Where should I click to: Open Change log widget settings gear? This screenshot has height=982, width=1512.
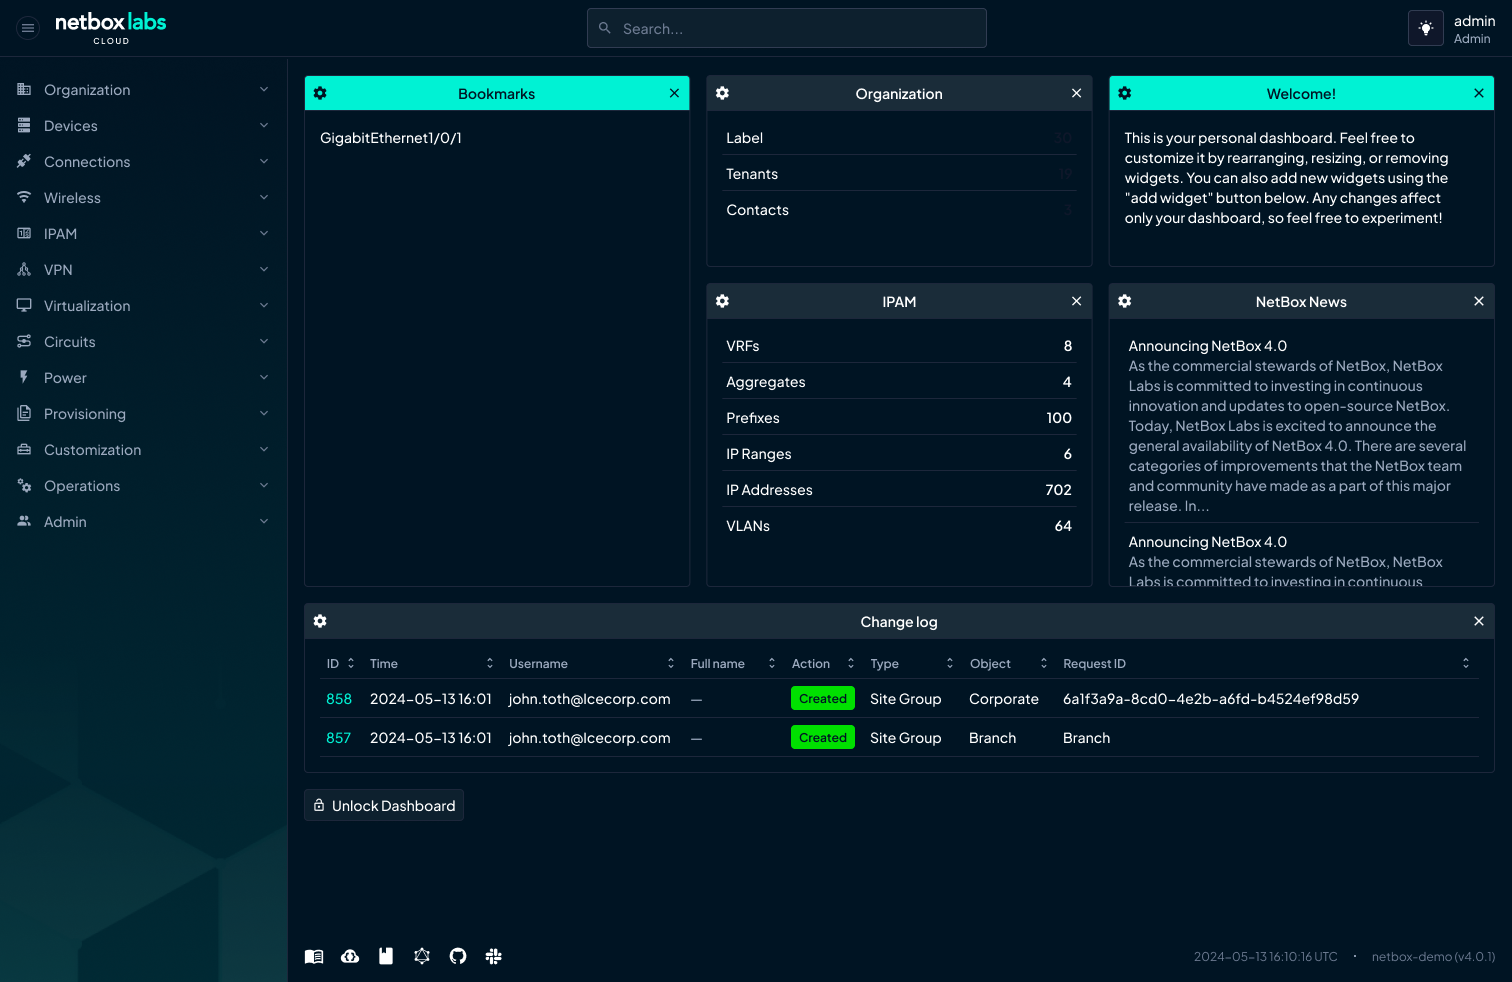pos(320,621)
